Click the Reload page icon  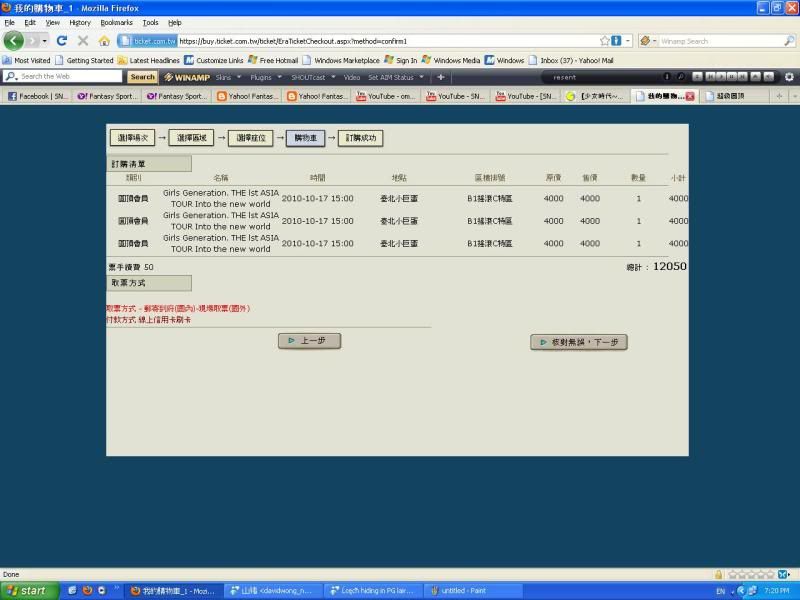[x=62, y=41]
